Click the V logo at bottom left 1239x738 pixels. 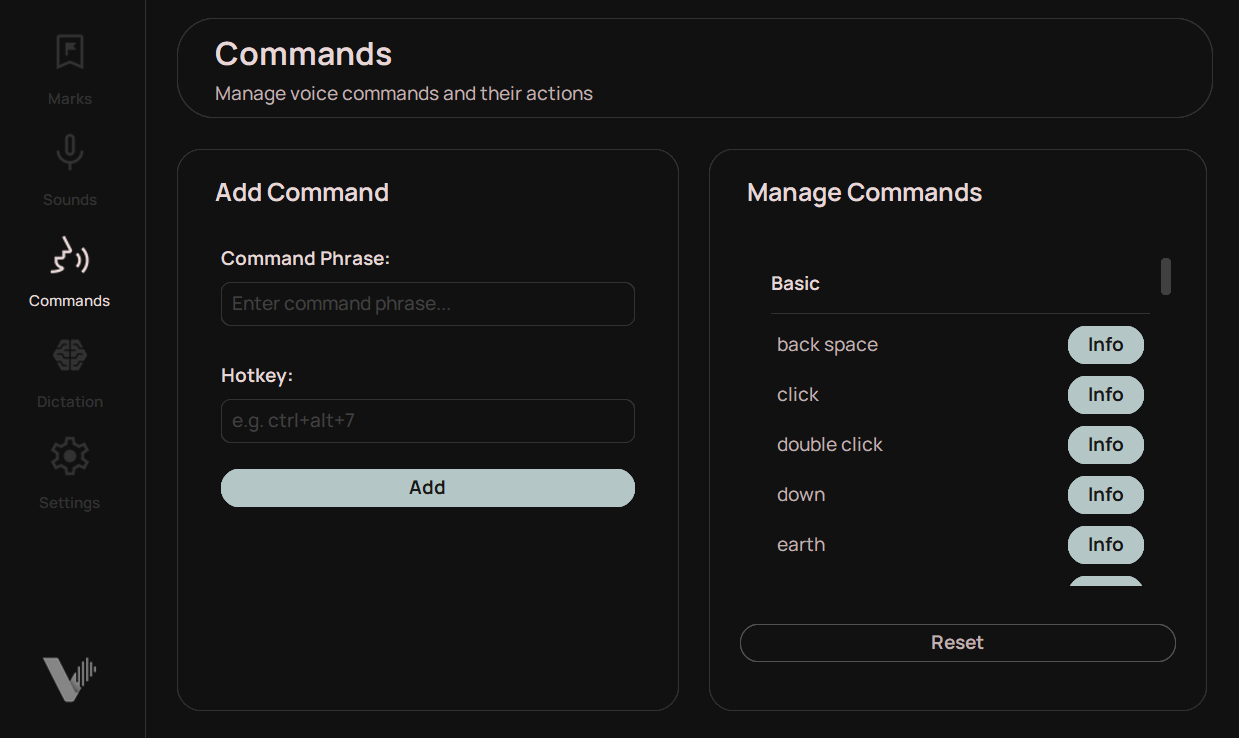69,677
